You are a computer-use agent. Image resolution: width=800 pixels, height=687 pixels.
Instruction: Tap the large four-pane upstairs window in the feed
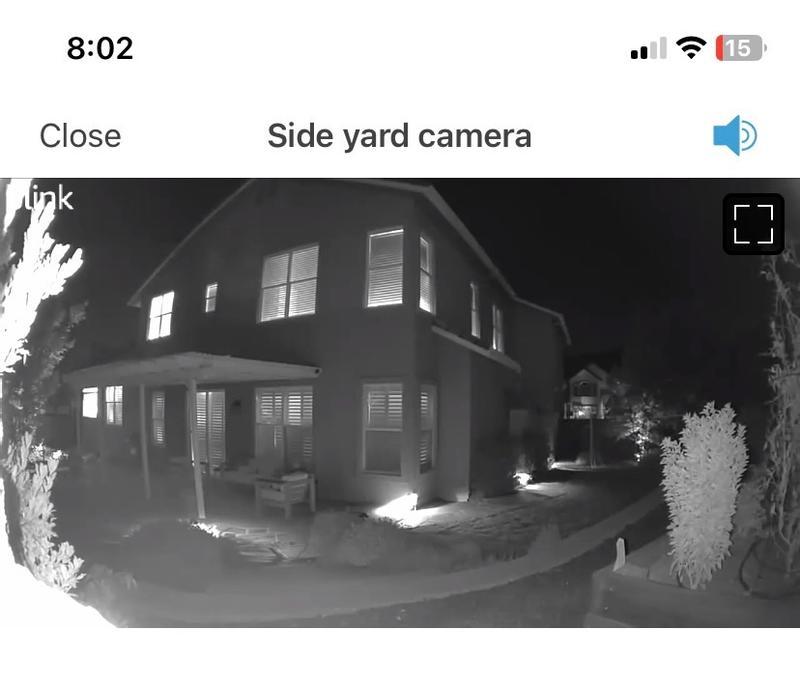click(289, 282)
